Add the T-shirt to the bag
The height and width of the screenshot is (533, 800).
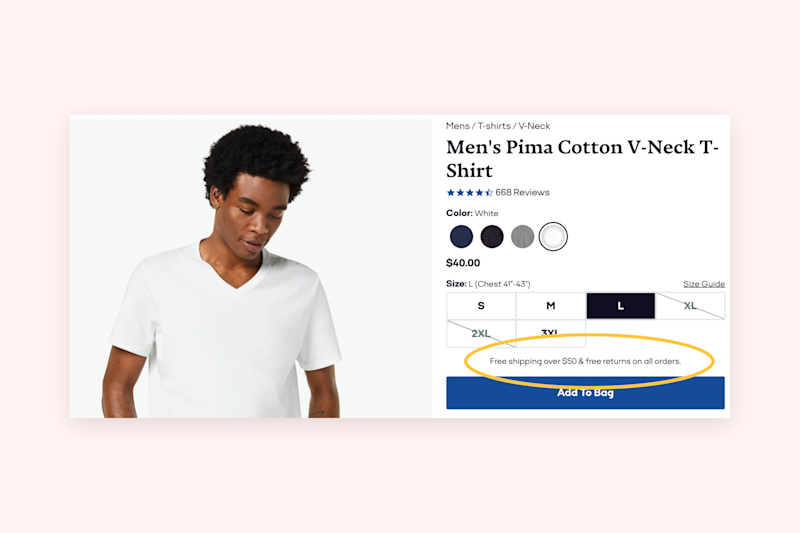coord(585,393)
